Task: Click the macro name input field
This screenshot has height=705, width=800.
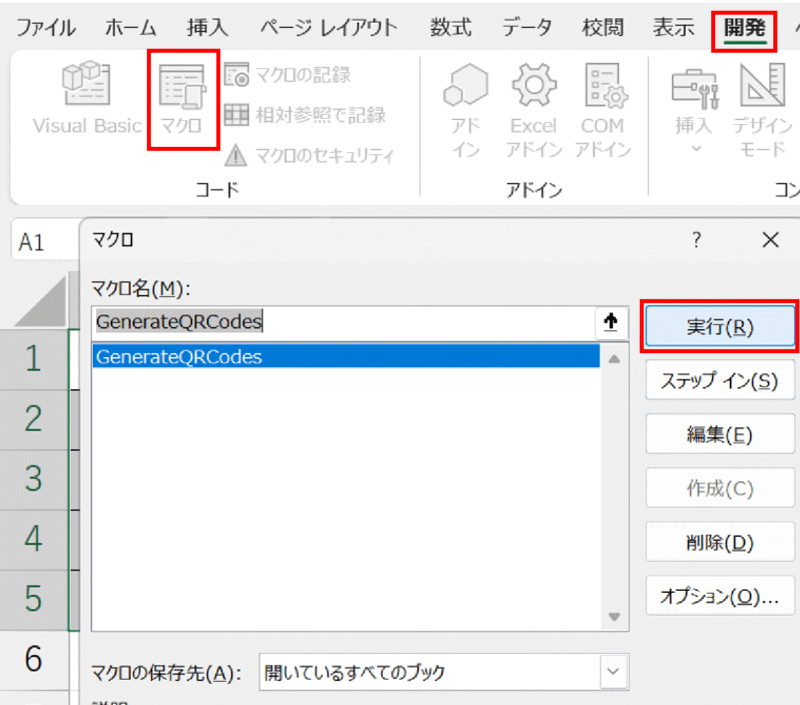Action: 344,322
